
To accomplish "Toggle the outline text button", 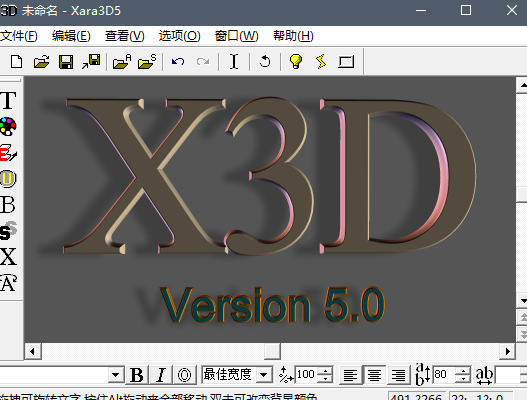I will (x=184, y=375).
